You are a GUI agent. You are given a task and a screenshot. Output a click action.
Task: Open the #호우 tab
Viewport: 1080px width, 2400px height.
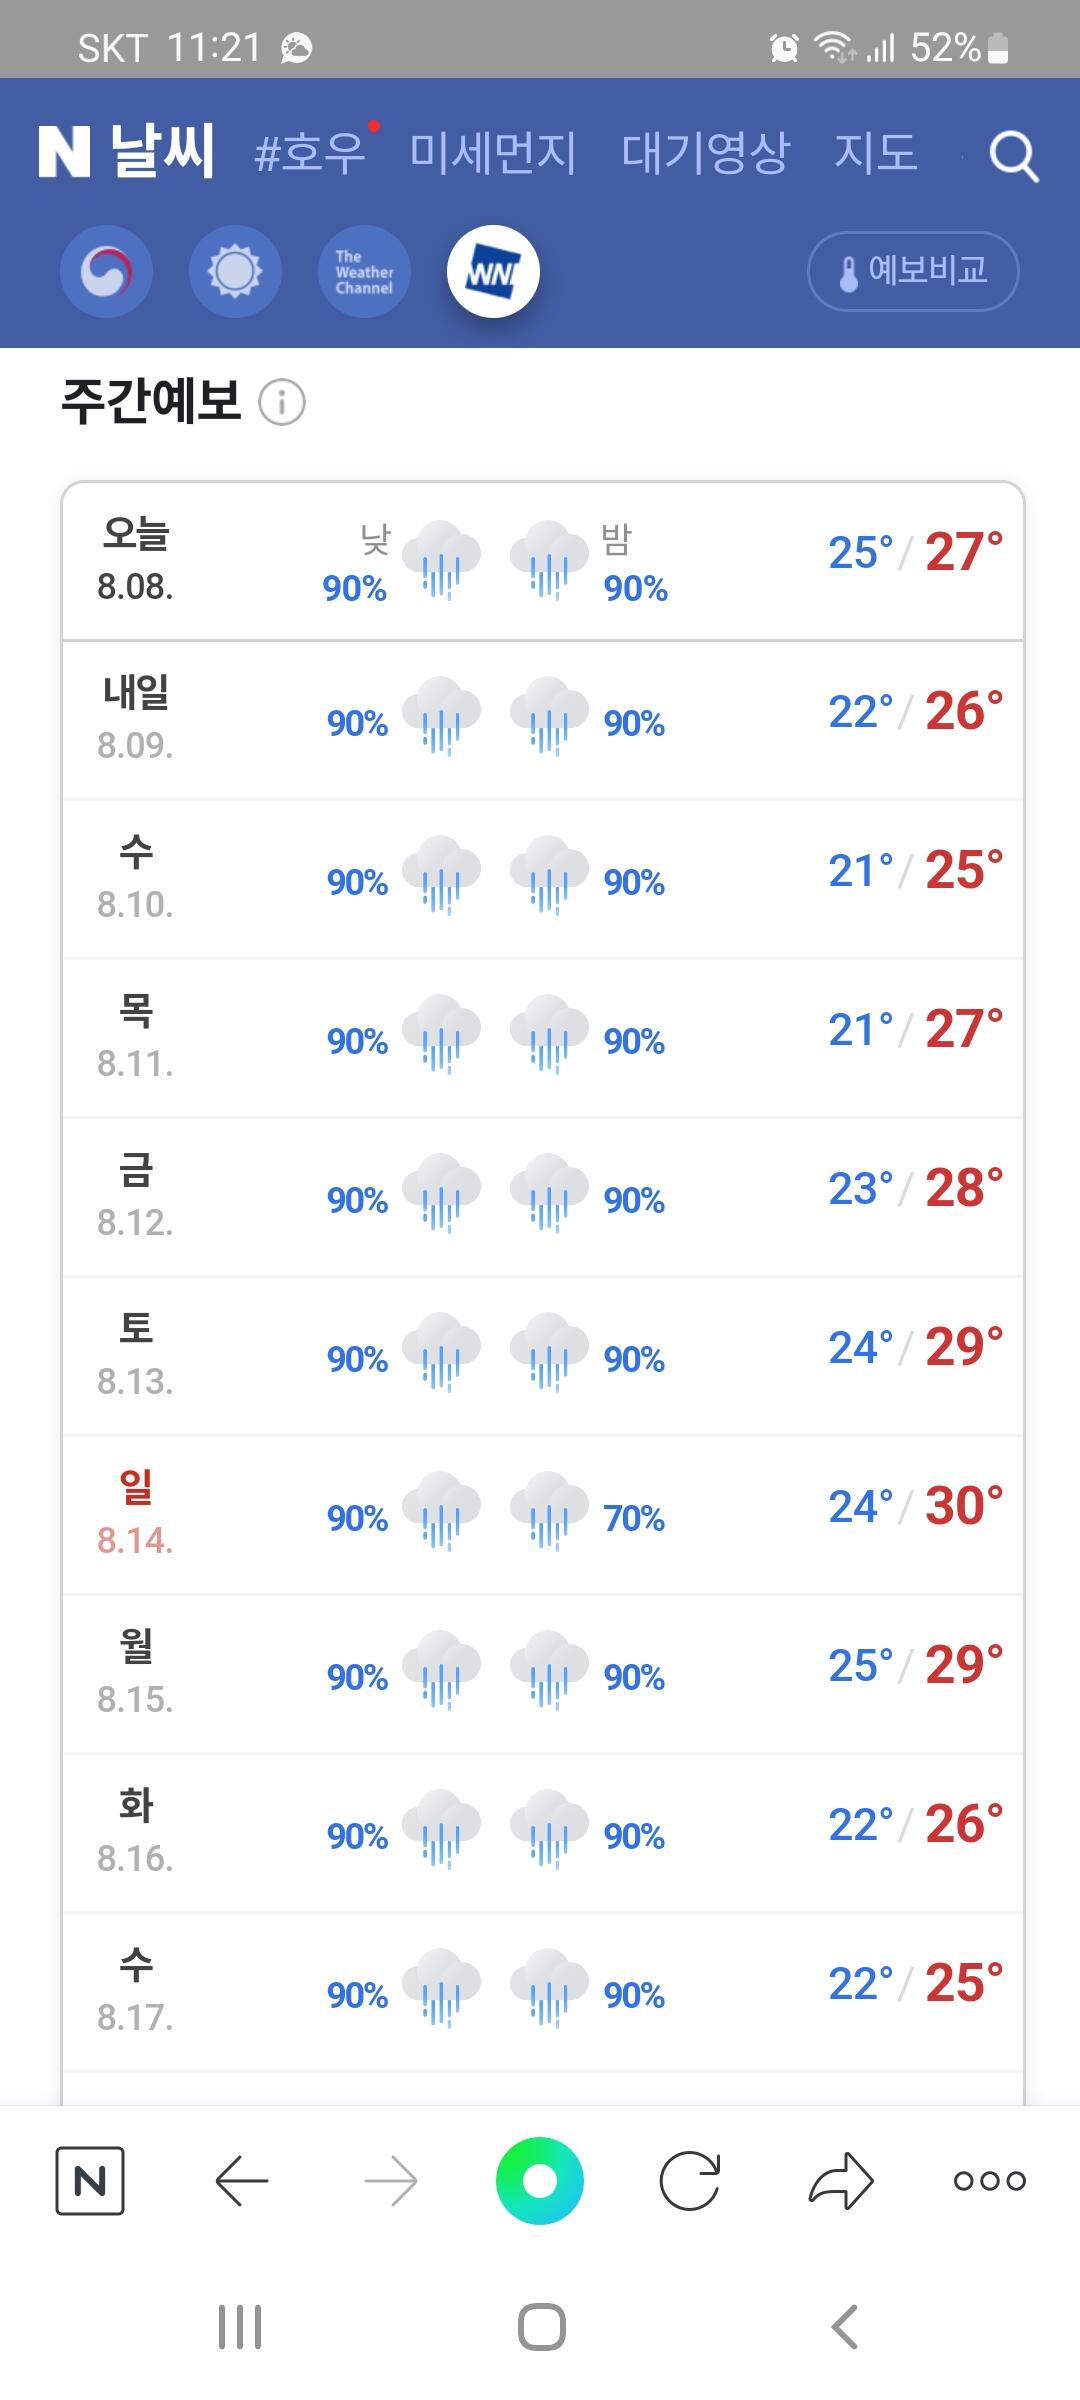[x=311, y=153]
